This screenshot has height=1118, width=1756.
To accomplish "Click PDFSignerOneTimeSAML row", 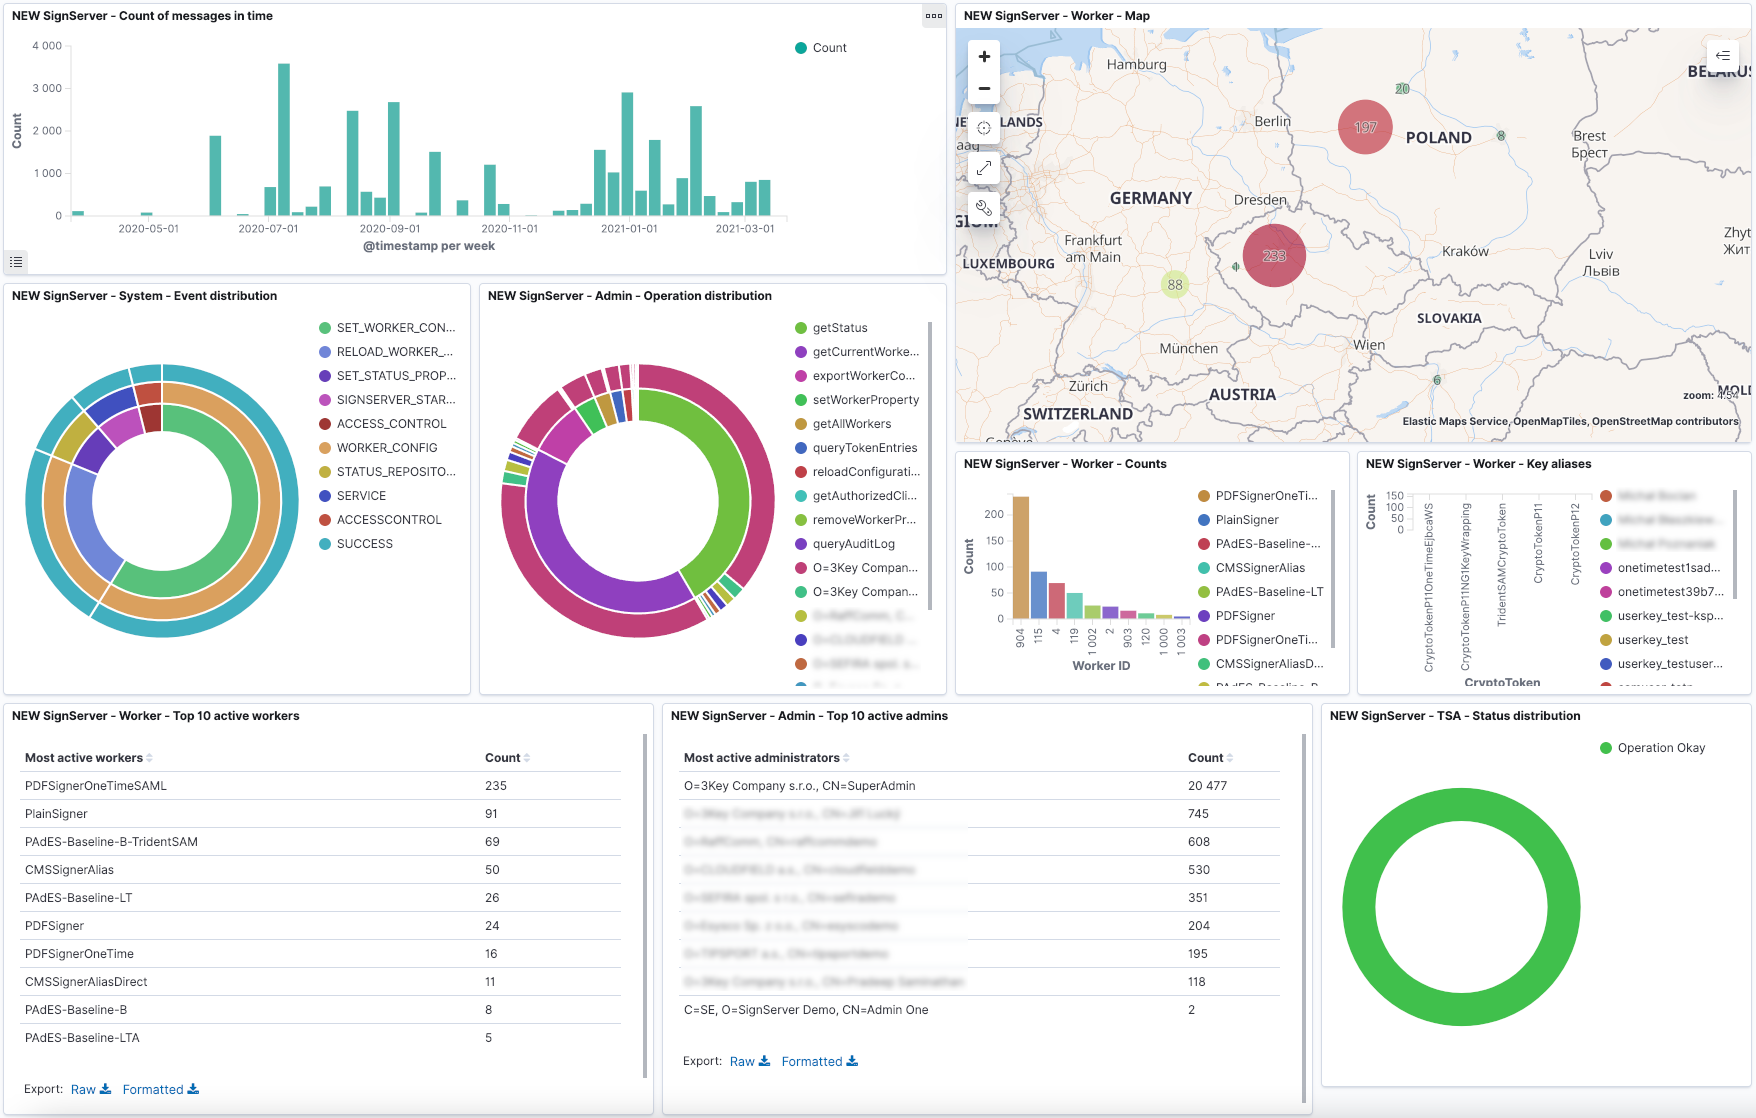I will point(322,786).
